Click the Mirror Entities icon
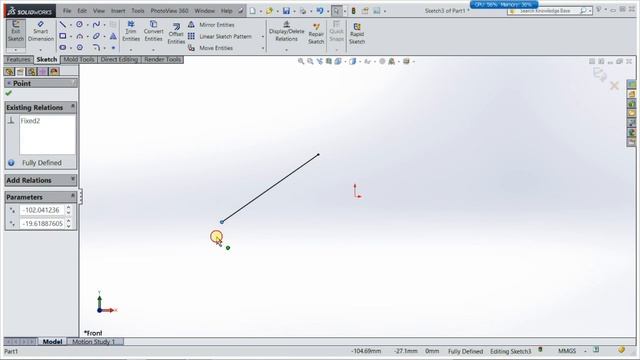The height and width of the screenshot is (360, 640). pos(191,25)
